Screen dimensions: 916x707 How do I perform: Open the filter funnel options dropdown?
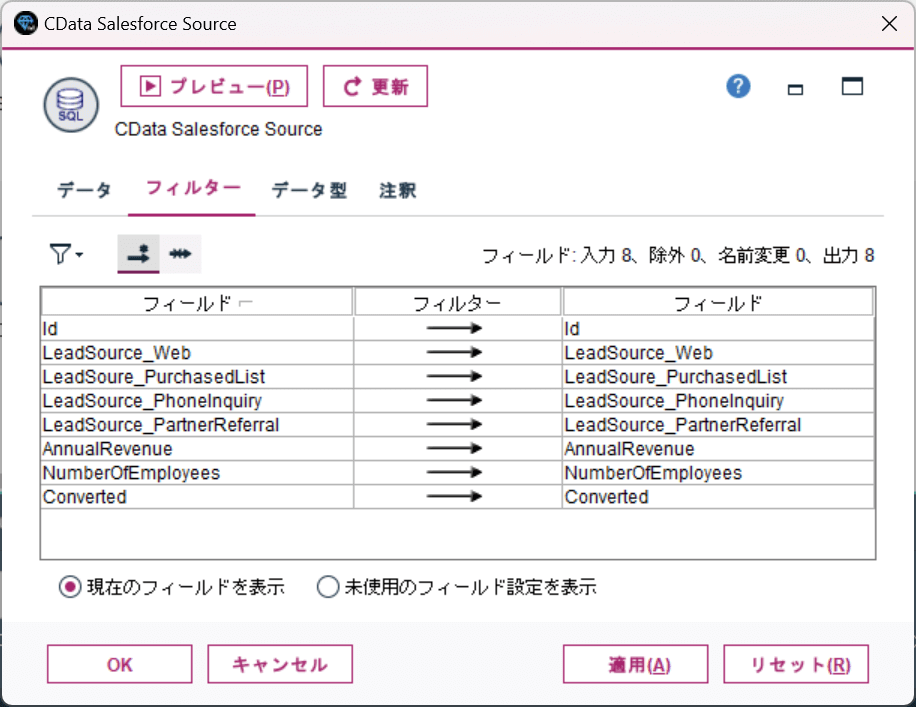[66, 255]
